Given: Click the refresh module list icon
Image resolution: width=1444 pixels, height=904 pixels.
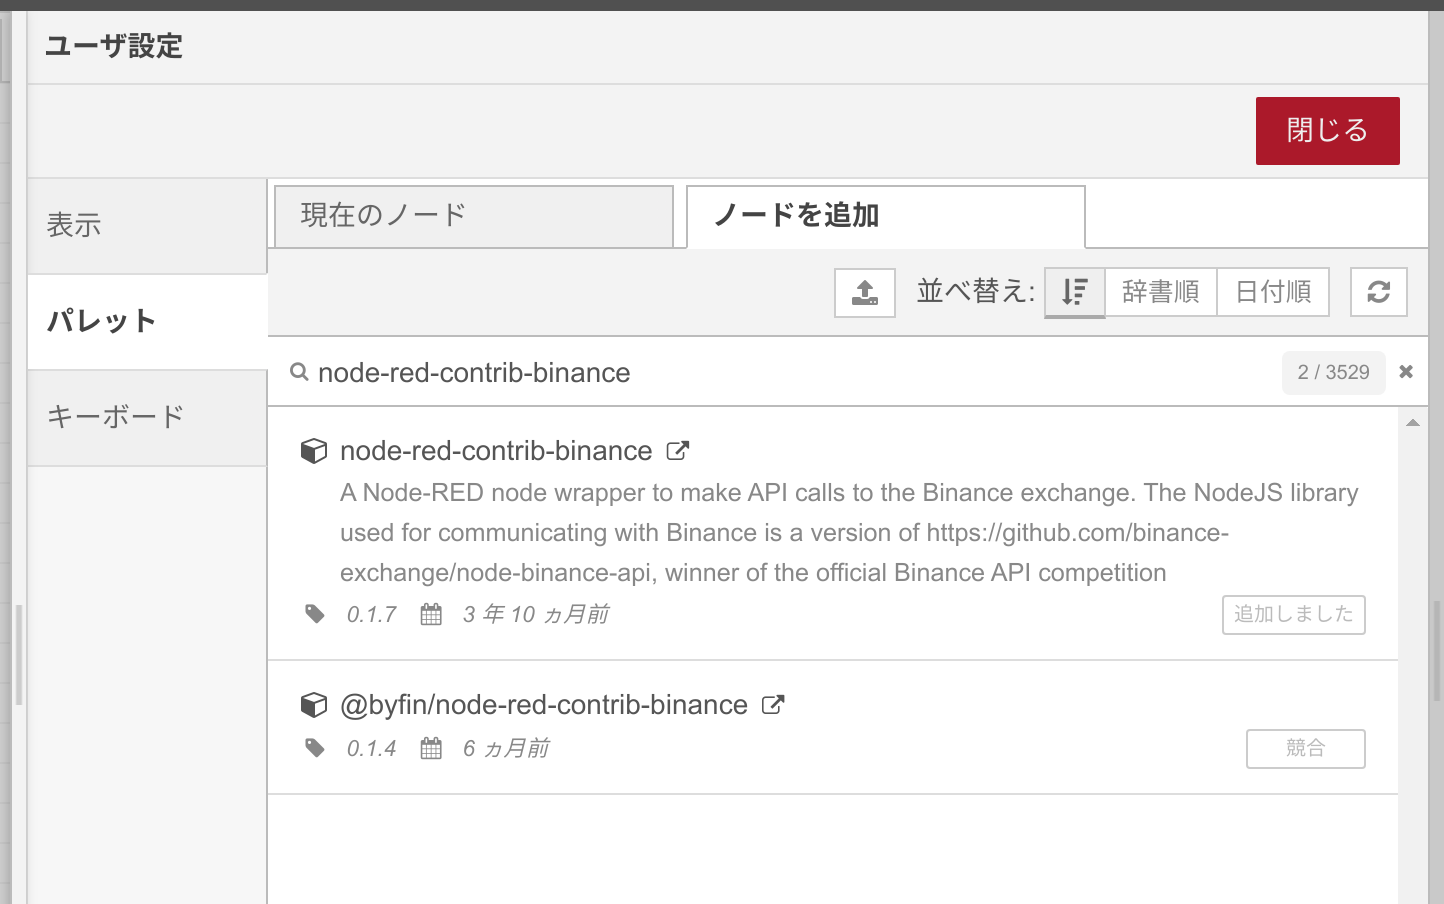Looking at the screenshot, I should [x=1379, y=292].
